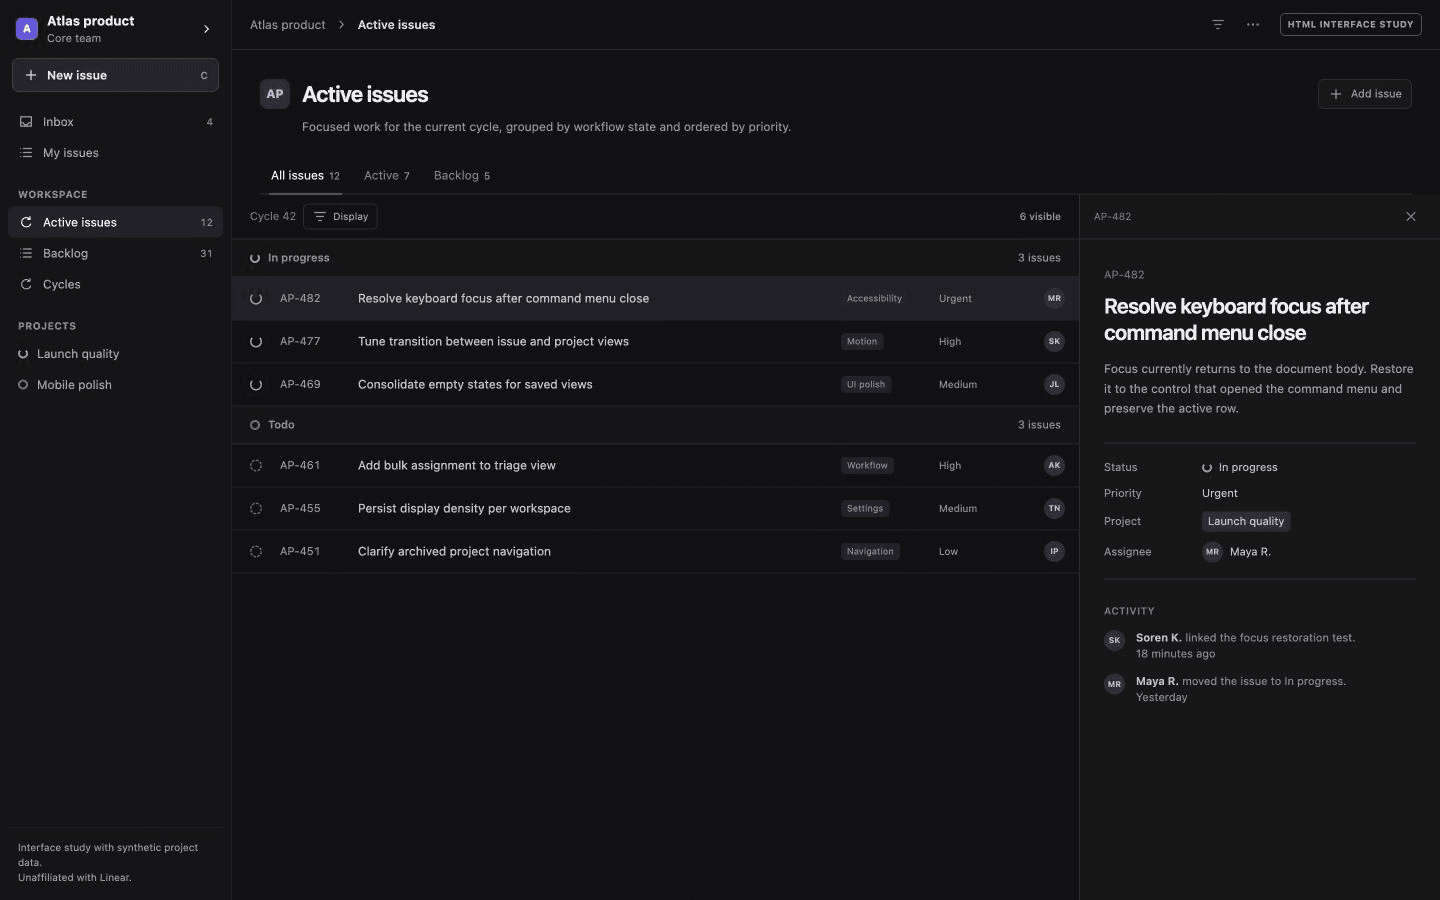
Task: Open the Mobile polish project
Action: tap(115, 385)
